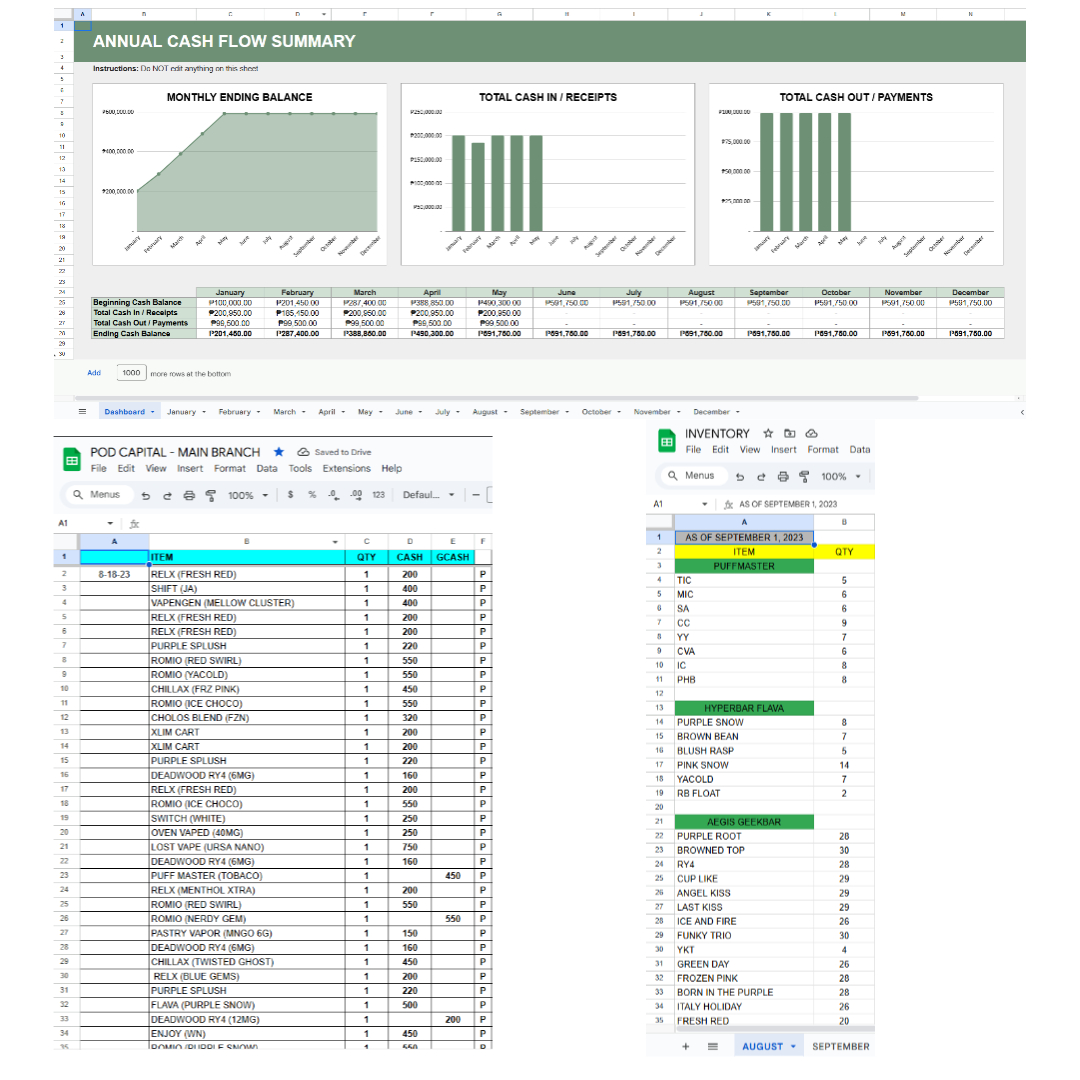The image size is (1080, 1080).
Task: Select the HYPERBAR FLAVA header cell
Action: (744, 708)
